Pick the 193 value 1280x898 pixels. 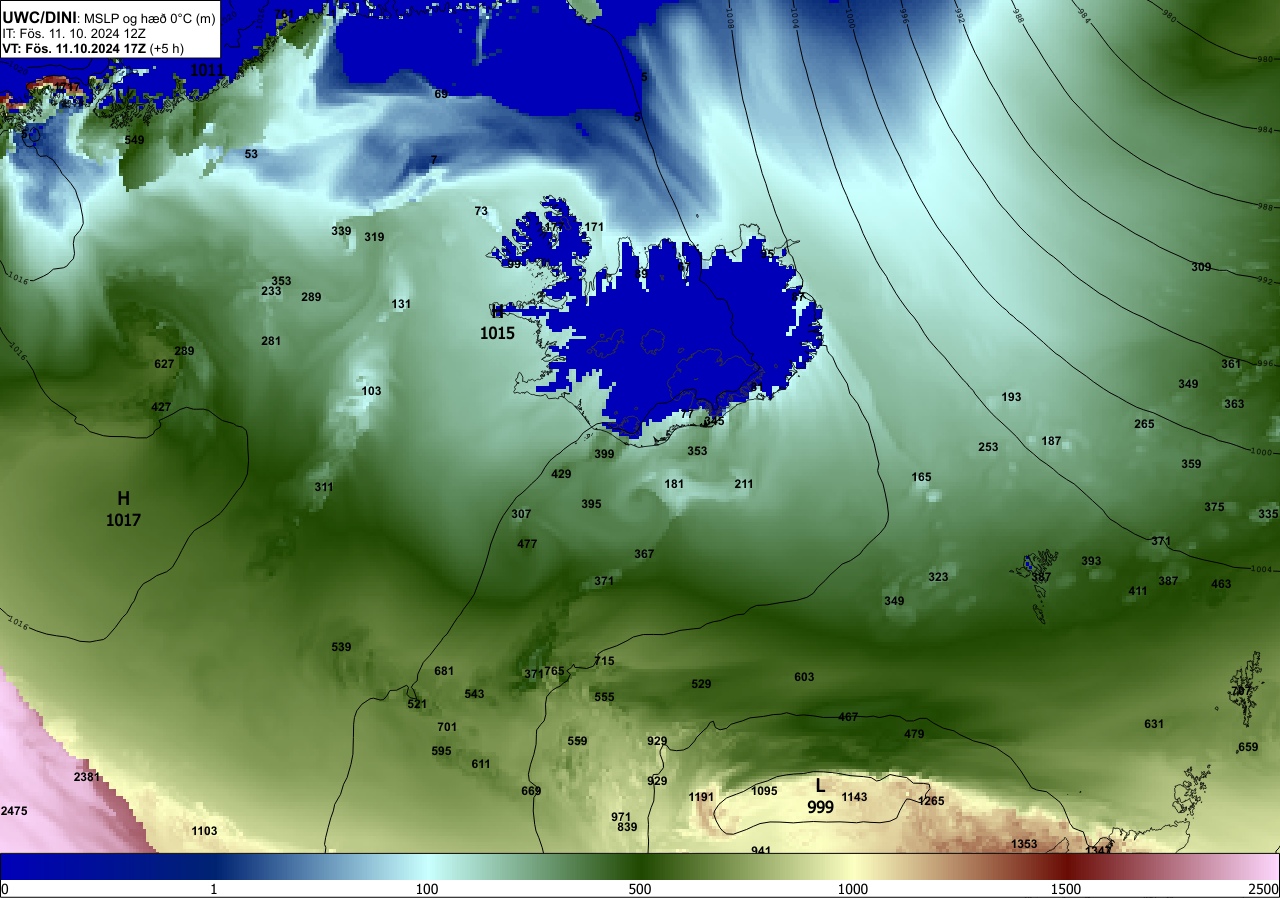pyautogui.click(x=1011, y=397)
